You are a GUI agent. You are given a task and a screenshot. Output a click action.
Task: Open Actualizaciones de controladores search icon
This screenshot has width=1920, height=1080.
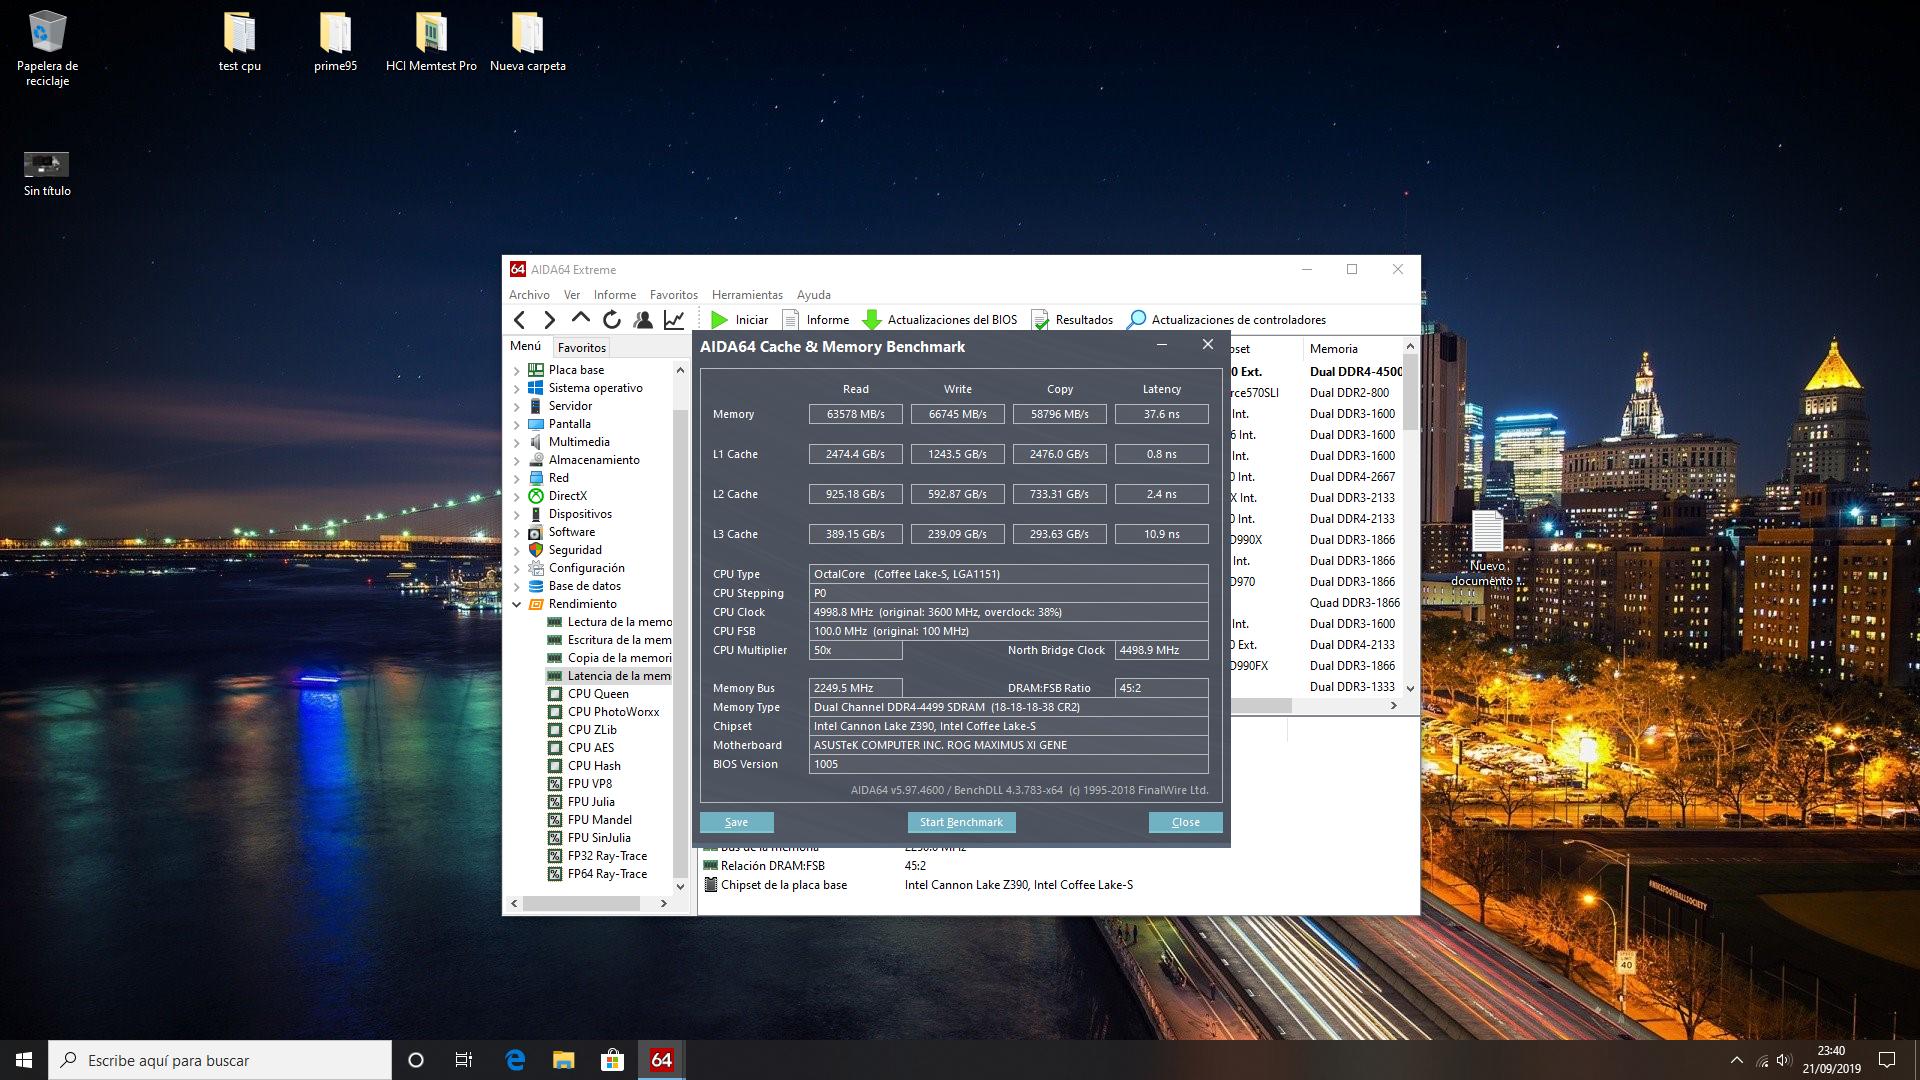(x=1137, y=320)
